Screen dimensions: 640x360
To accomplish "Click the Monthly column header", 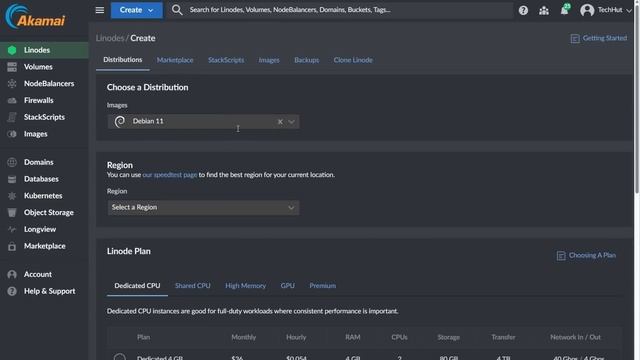I will pyautogui.click(x=244, y=337).
